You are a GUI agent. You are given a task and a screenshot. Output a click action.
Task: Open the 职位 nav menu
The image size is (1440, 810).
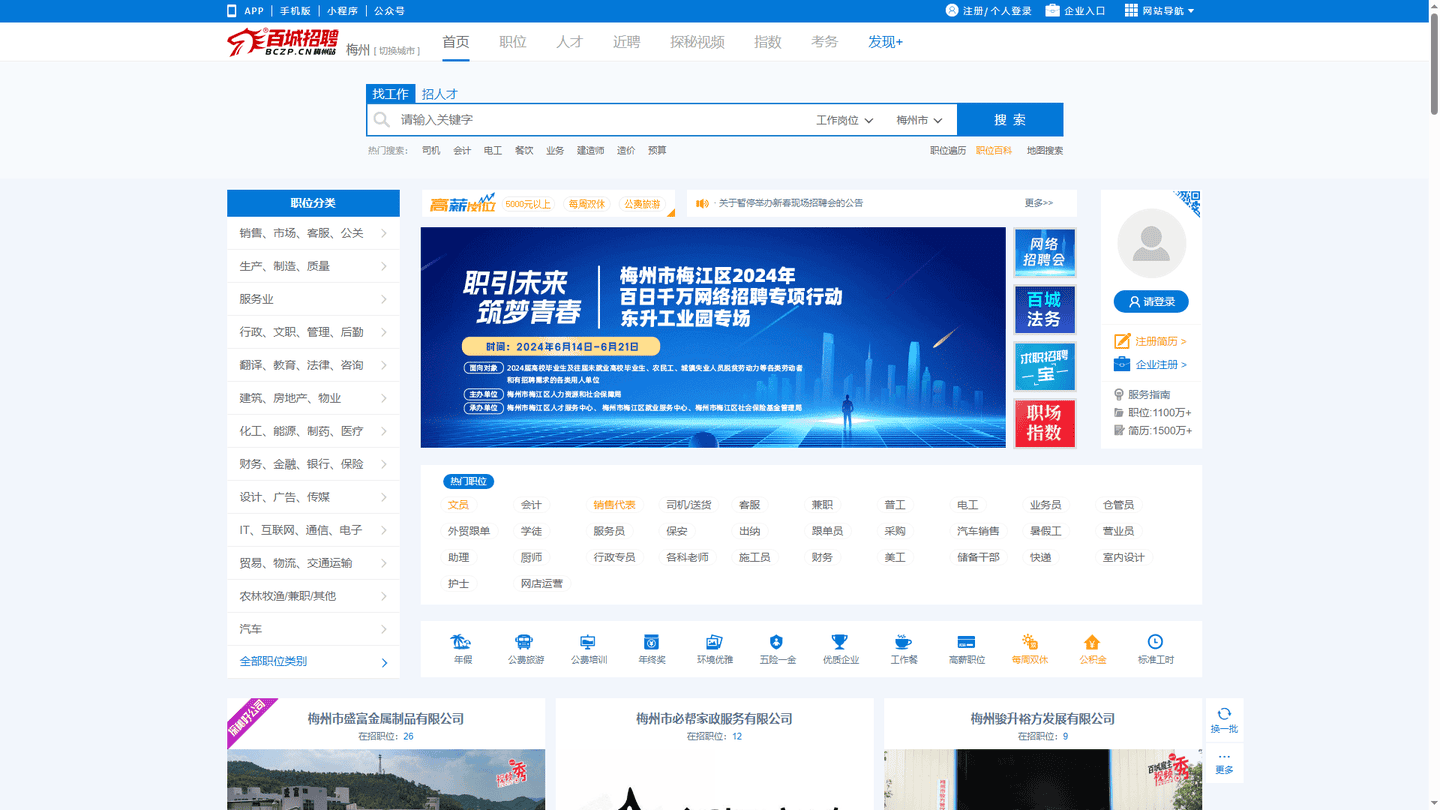(513, 42)
